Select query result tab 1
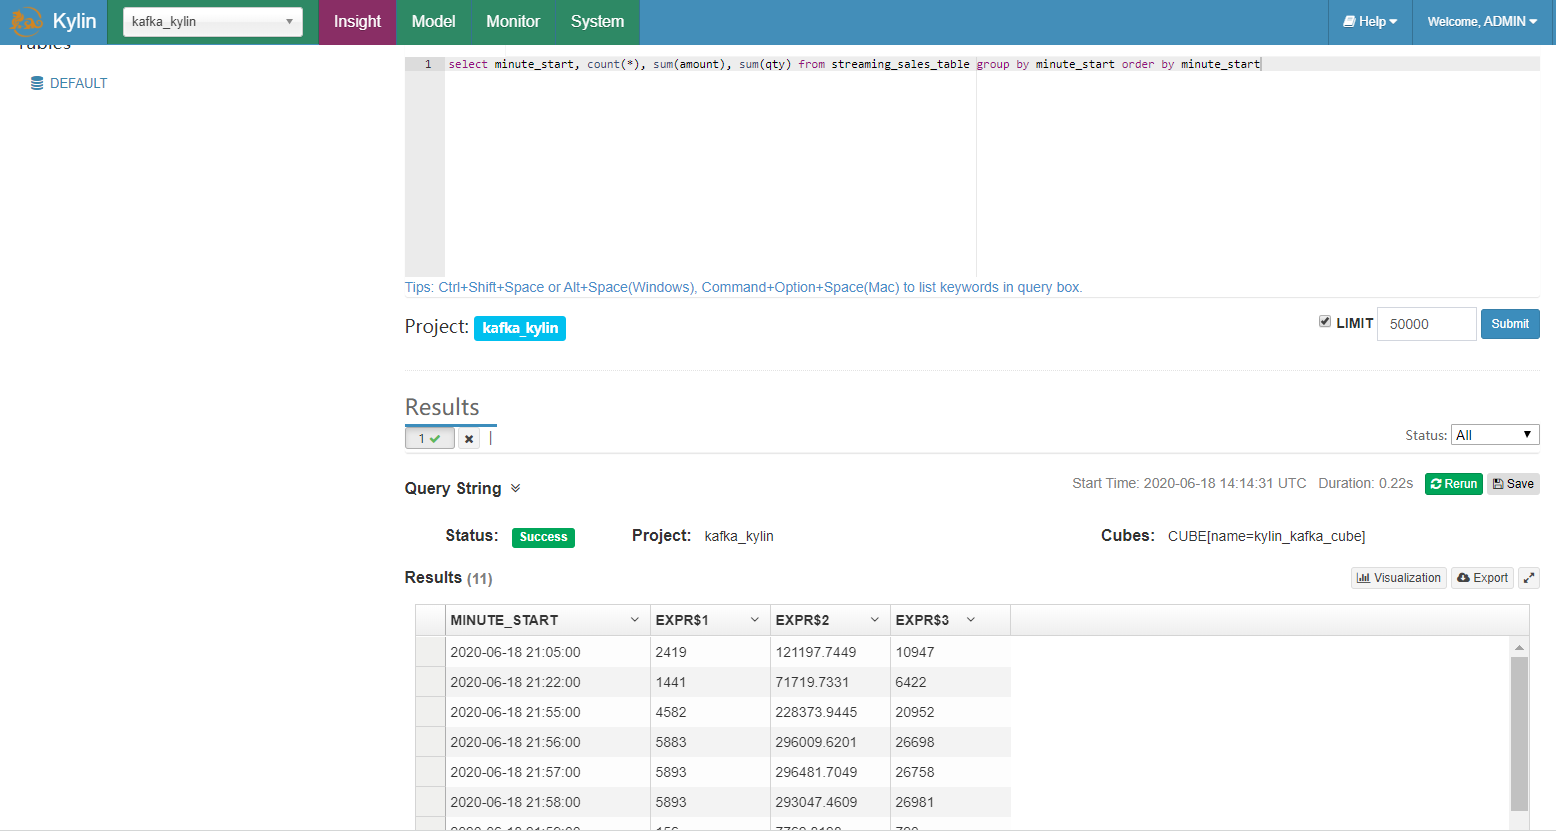The image size is (1556, 832). [430, 438]
